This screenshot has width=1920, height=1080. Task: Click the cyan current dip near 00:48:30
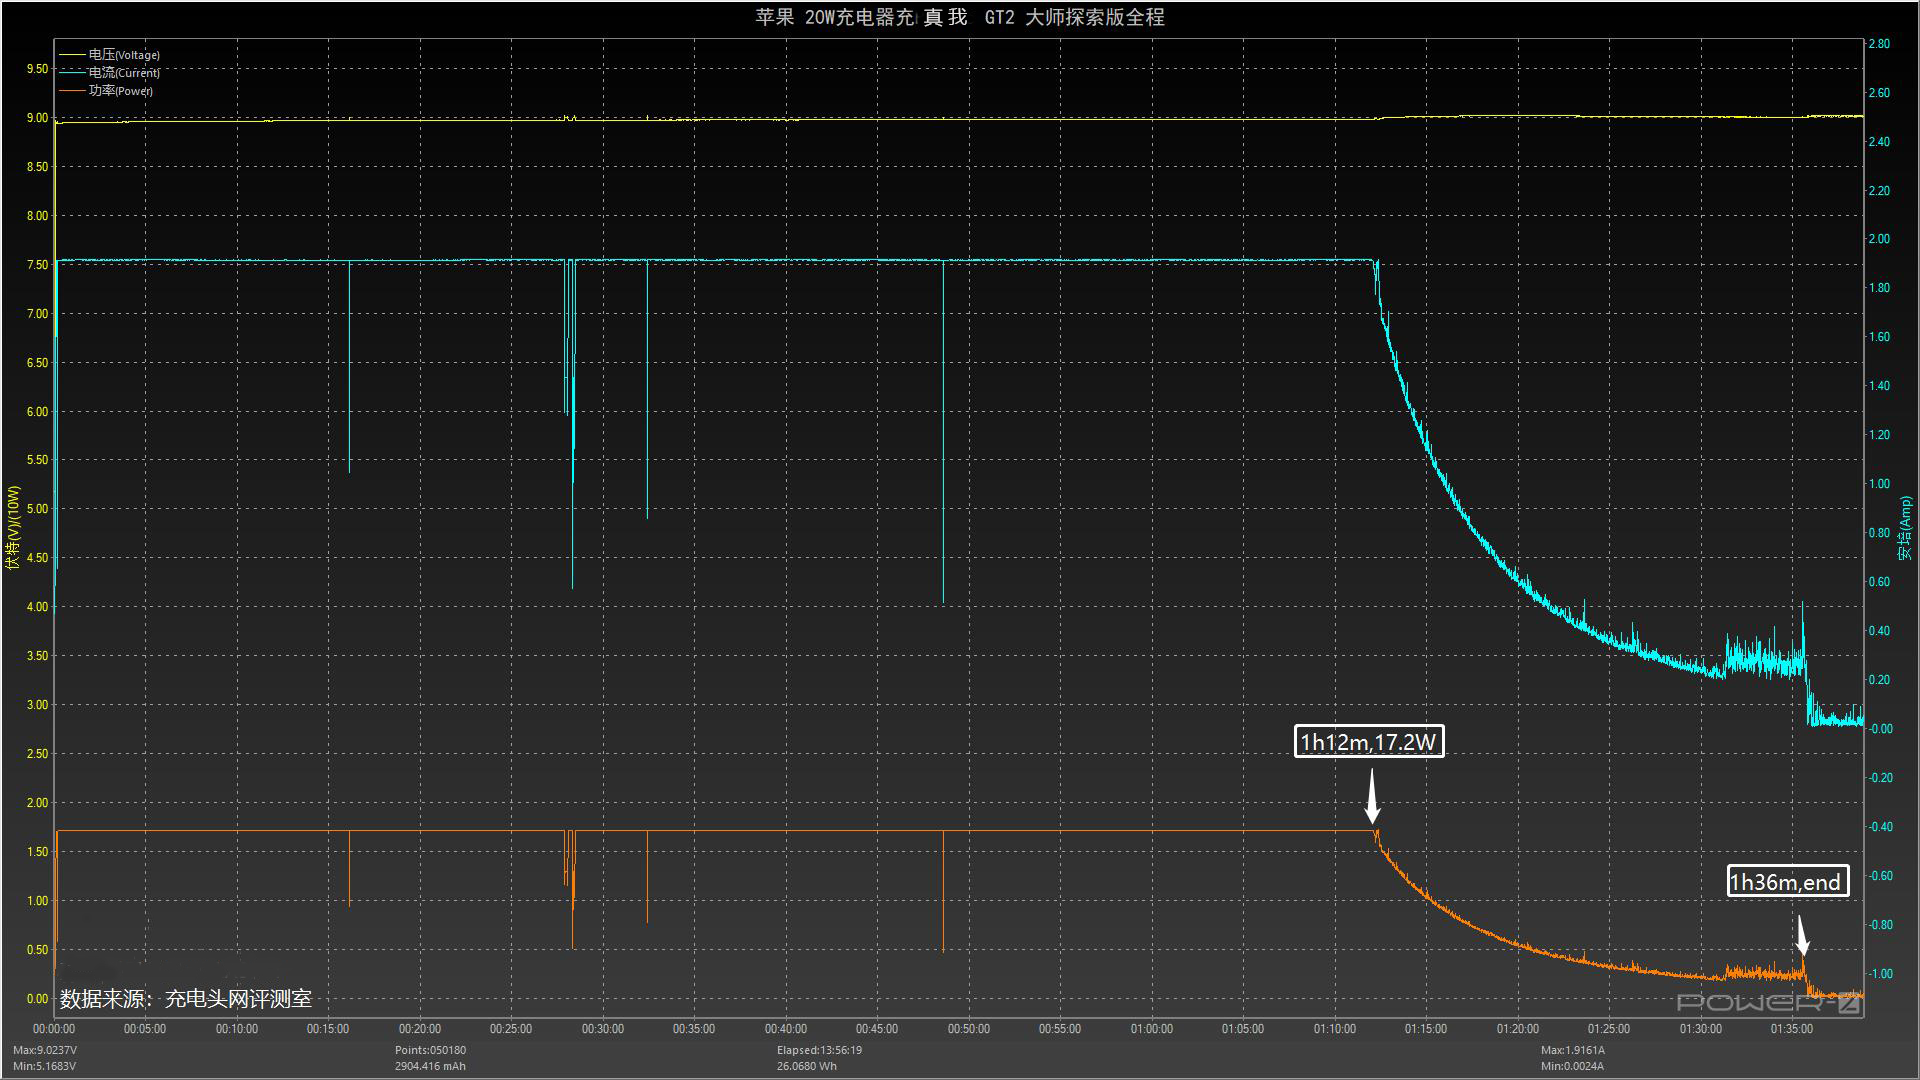tap(943, 430)
